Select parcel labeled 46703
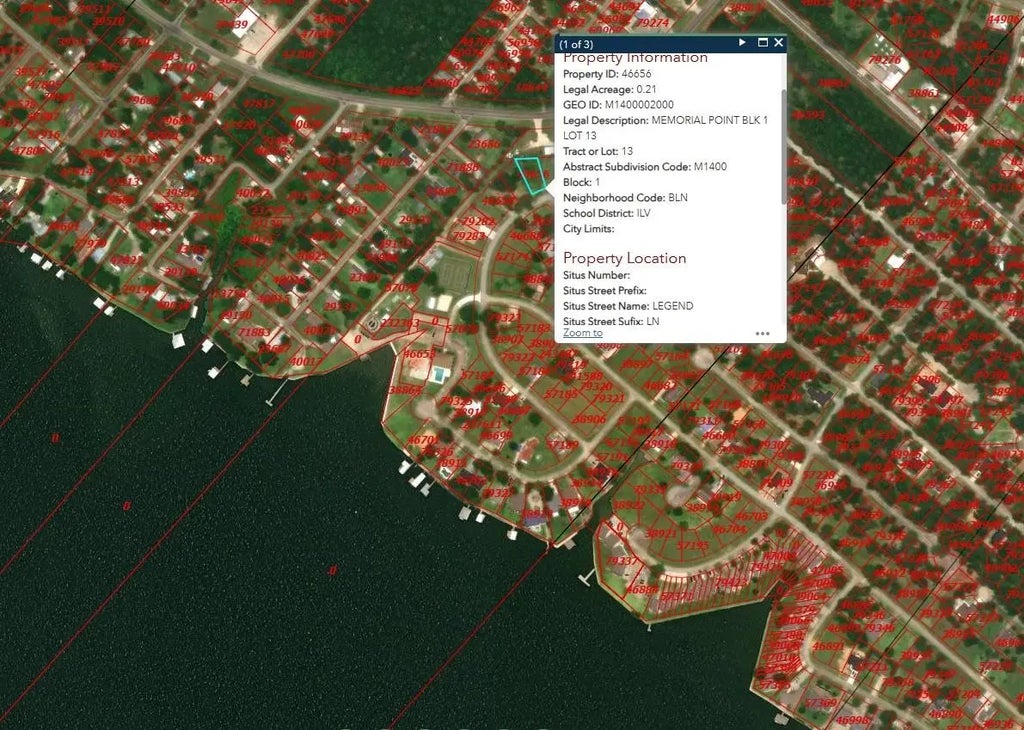This screenshot has height=730, width=1024. [751, 517]
